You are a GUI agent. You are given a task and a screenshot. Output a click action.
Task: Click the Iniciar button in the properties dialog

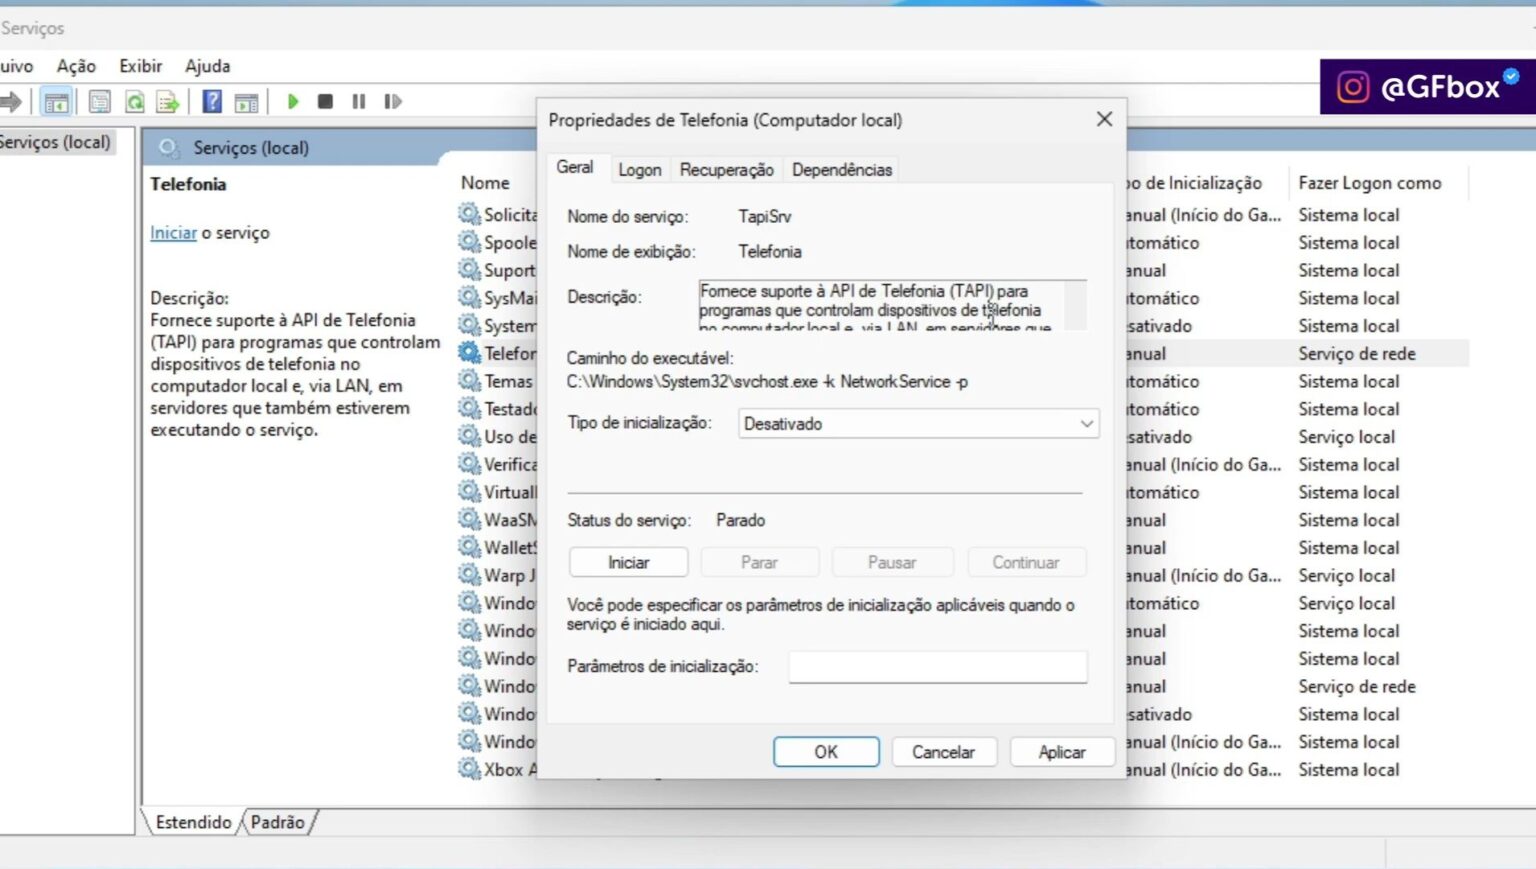[x=628, y=562]
